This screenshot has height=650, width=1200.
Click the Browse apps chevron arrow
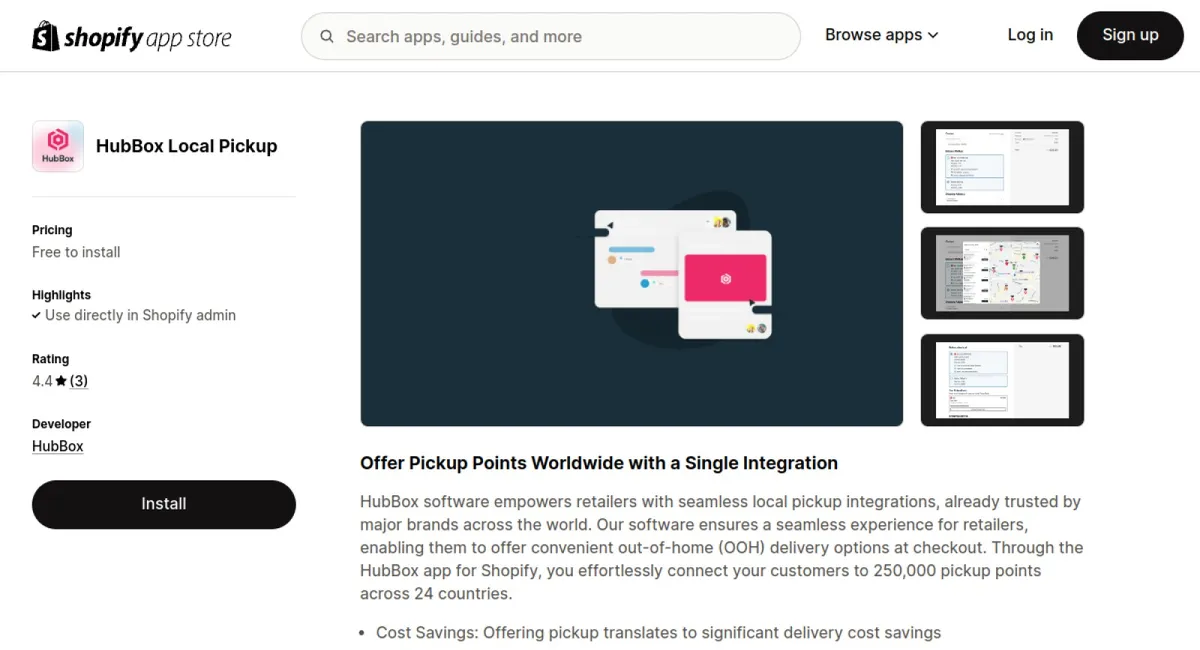[x=933, y=35]
